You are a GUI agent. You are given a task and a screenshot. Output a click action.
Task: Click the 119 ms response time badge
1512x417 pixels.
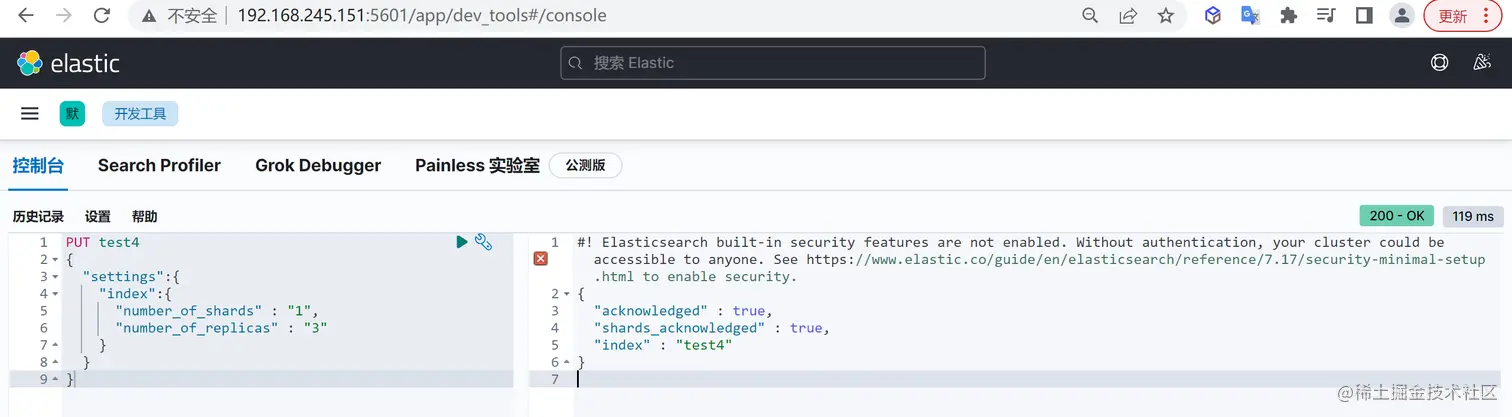point(1473,216)
